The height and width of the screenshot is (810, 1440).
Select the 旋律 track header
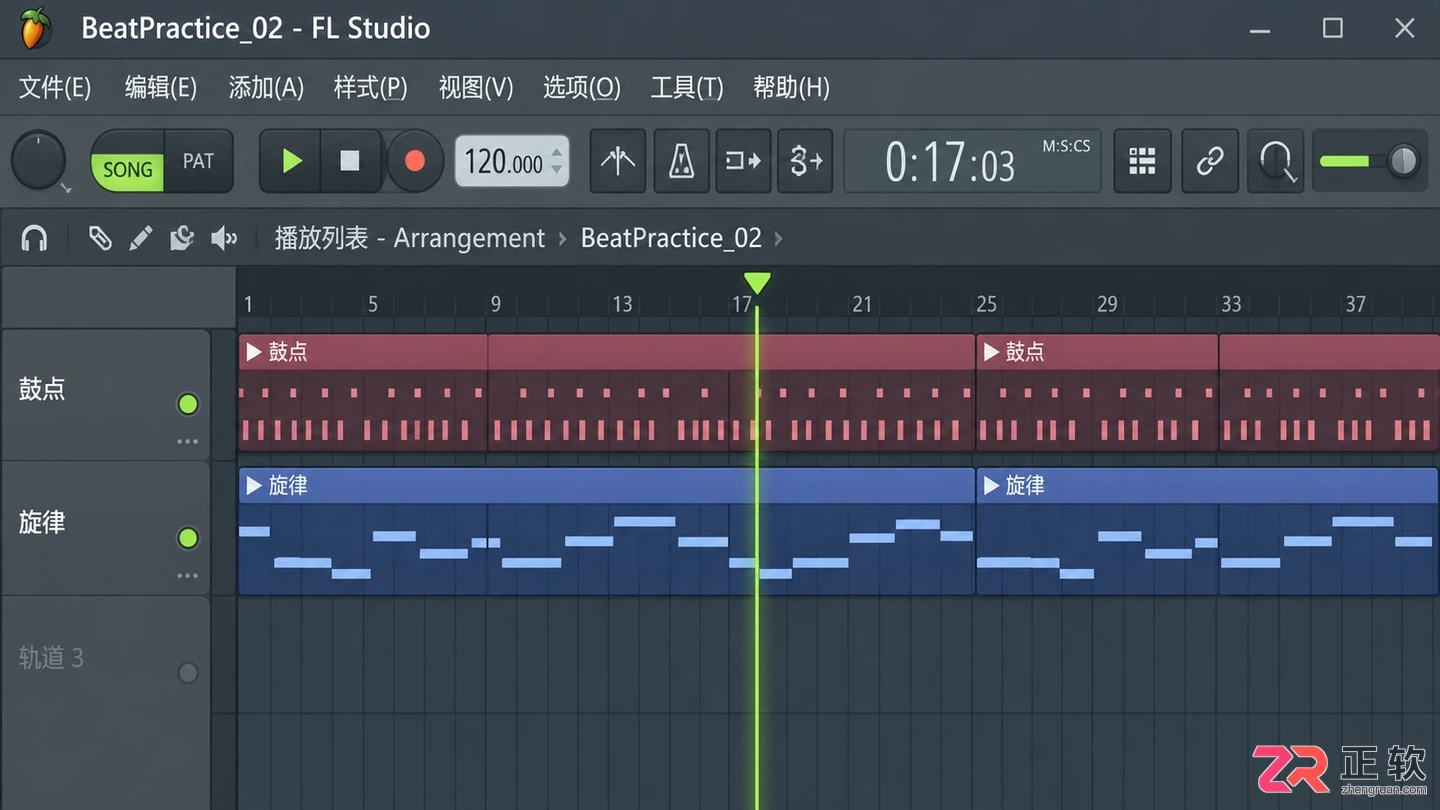click(106, 528)
